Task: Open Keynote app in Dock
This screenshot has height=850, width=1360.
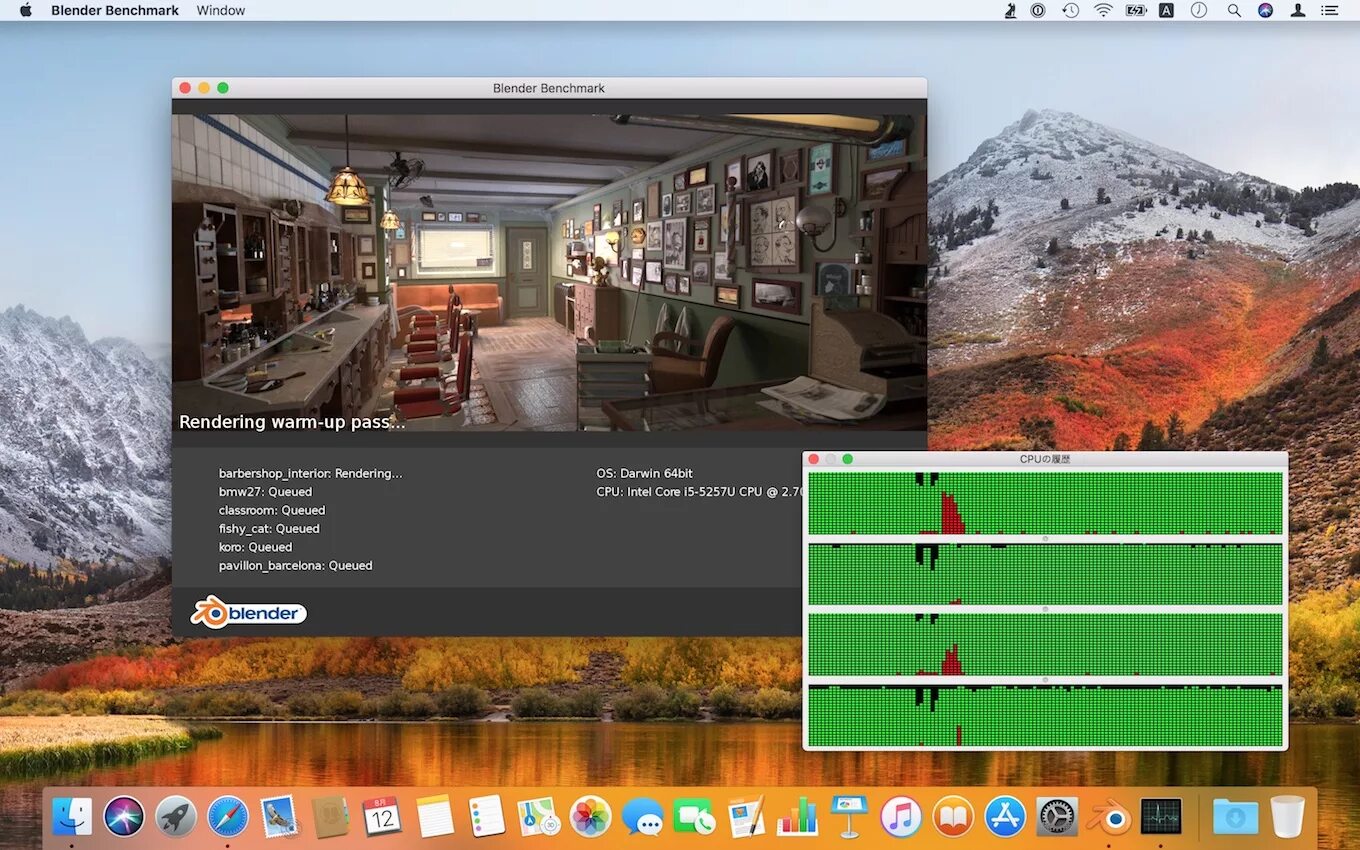Action: [849, 816]
